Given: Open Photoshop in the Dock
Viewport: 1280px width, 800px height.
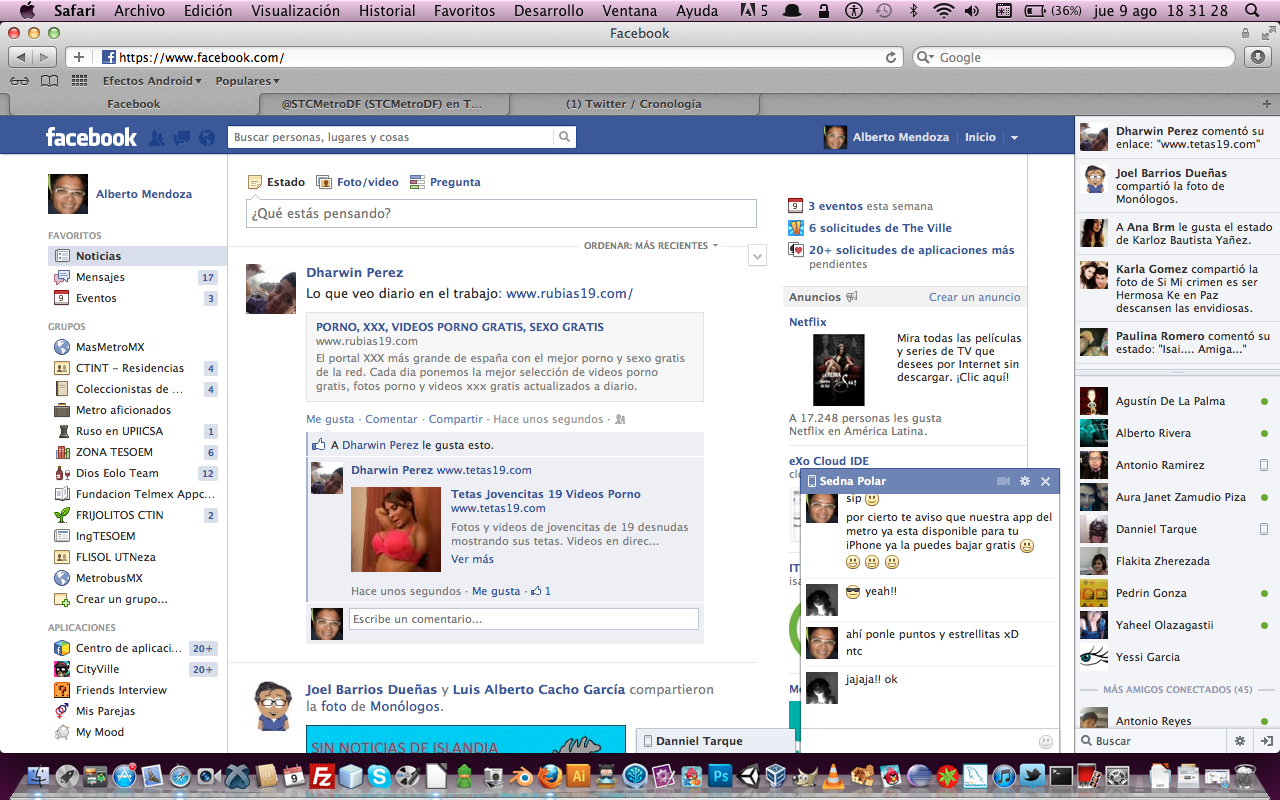Looking at the screenshot, I should pos(719,776).
